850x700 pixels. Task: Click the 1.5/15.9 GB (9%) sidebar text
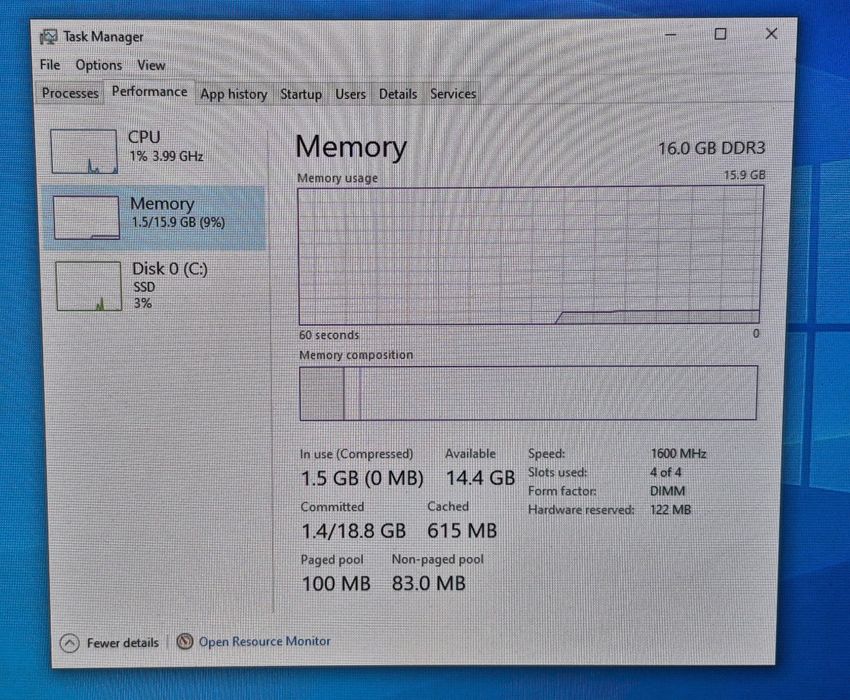(178, 222)
